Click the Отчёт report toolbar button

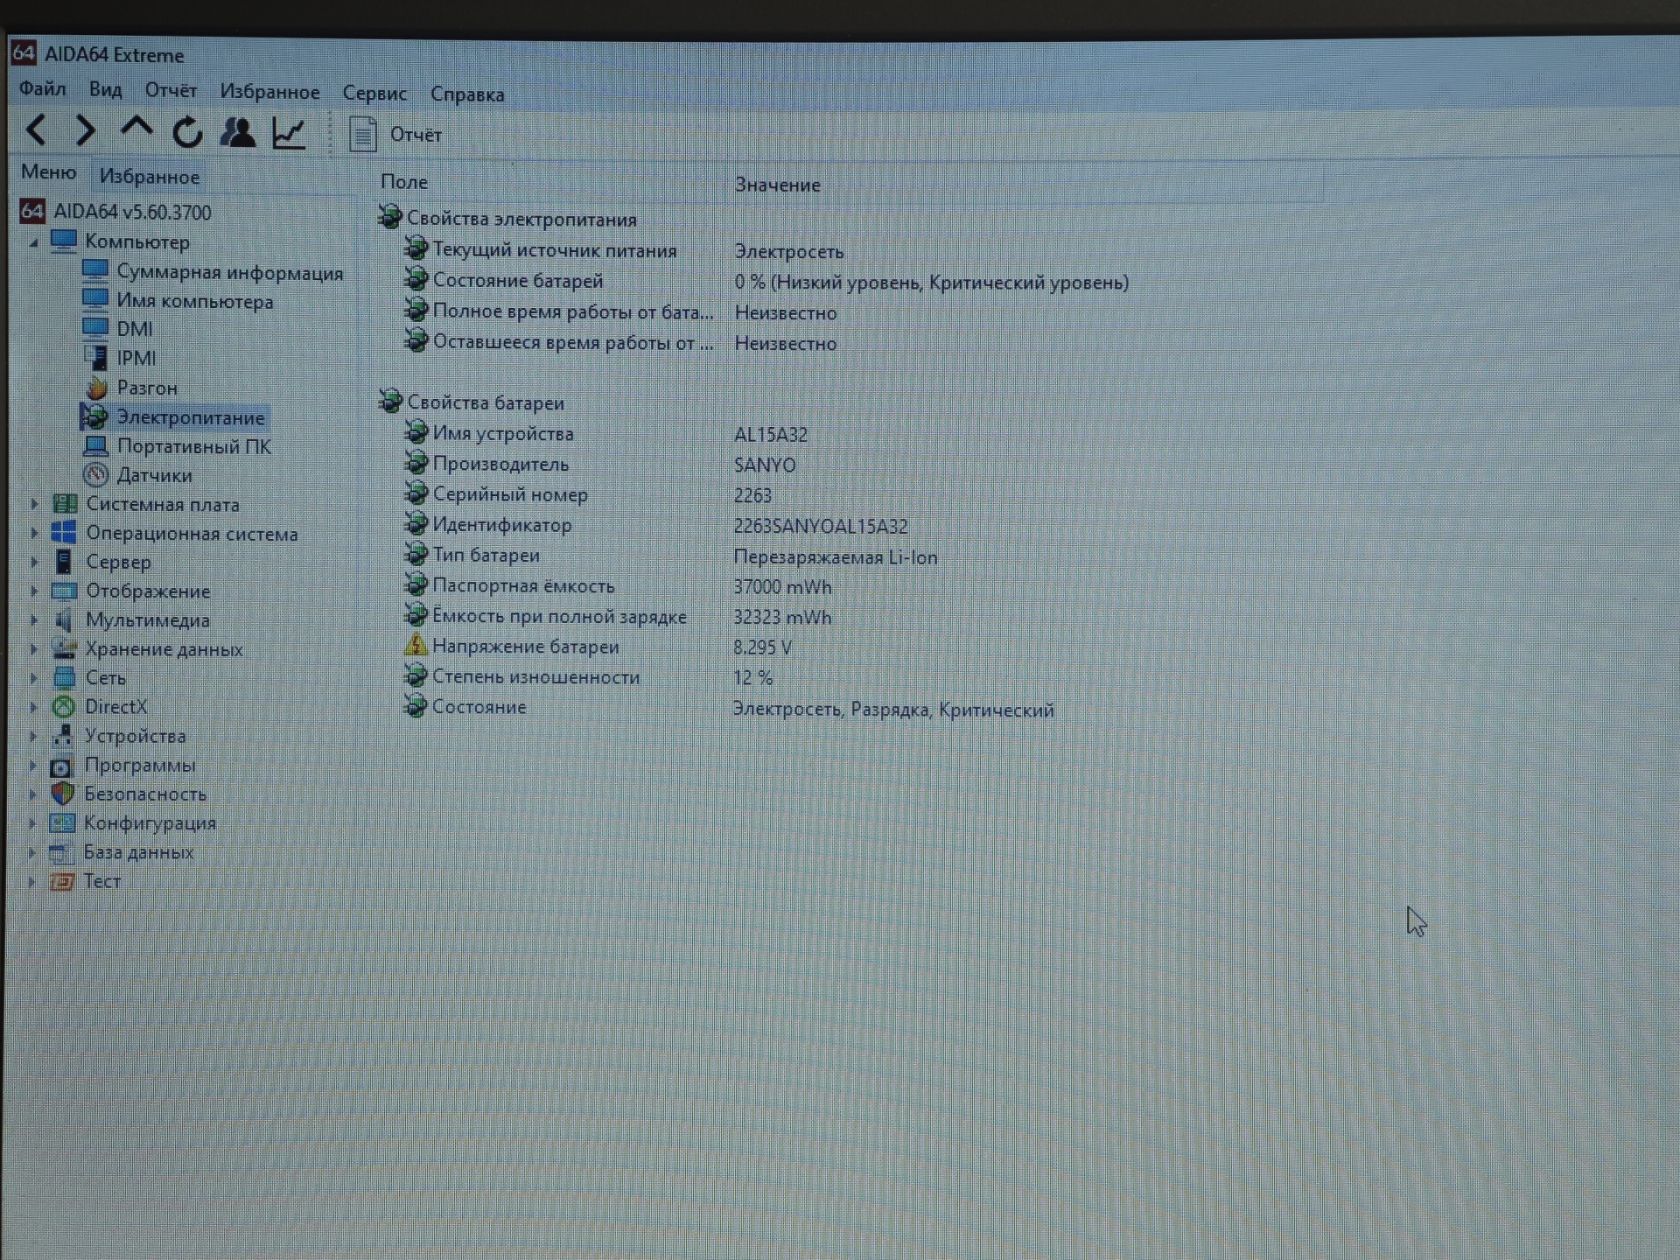click(x=394, y=134)
